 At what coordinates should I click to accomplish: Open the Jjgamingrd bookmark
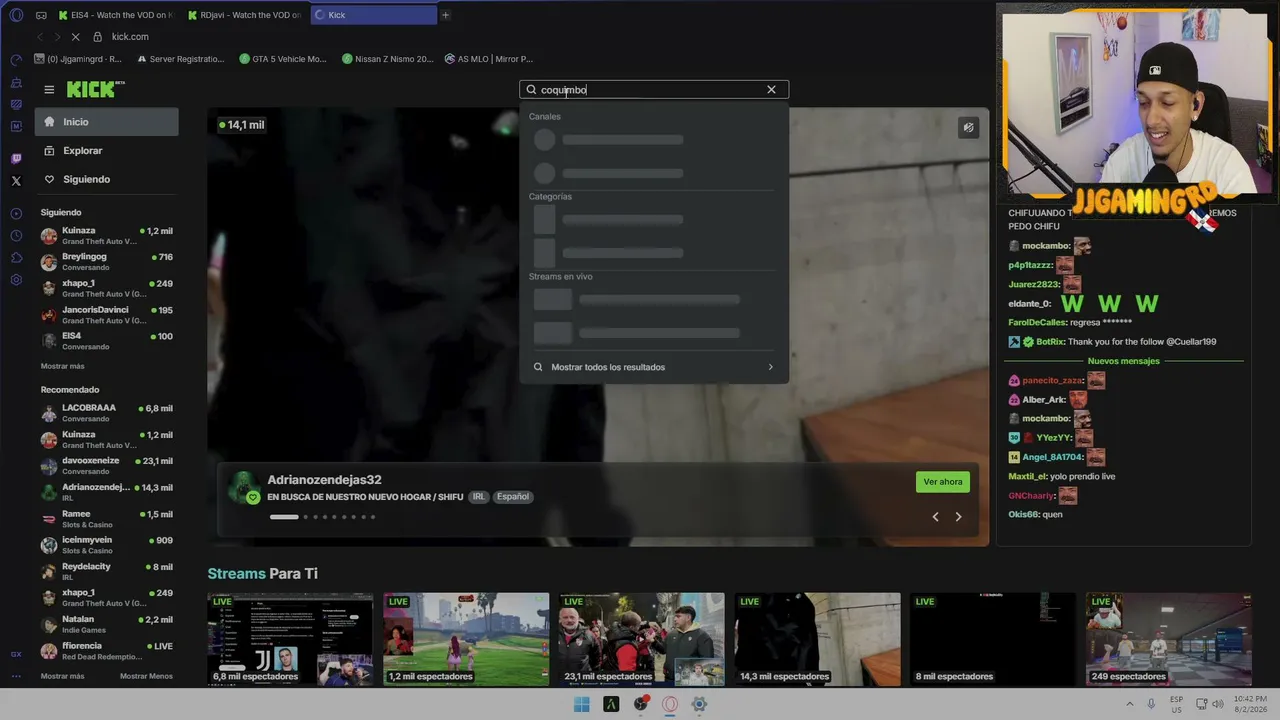click(x=78, y=59)
